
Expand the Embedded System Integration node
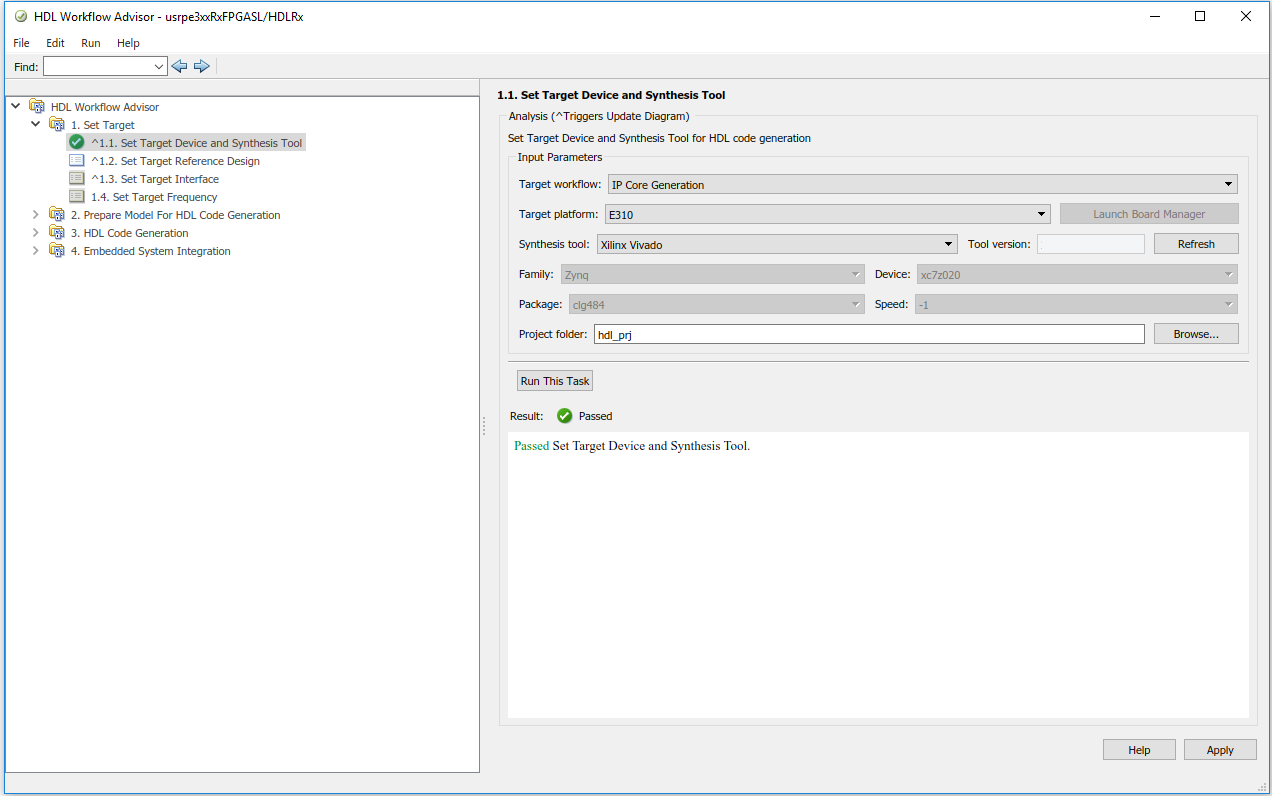[x=36, y=251]
